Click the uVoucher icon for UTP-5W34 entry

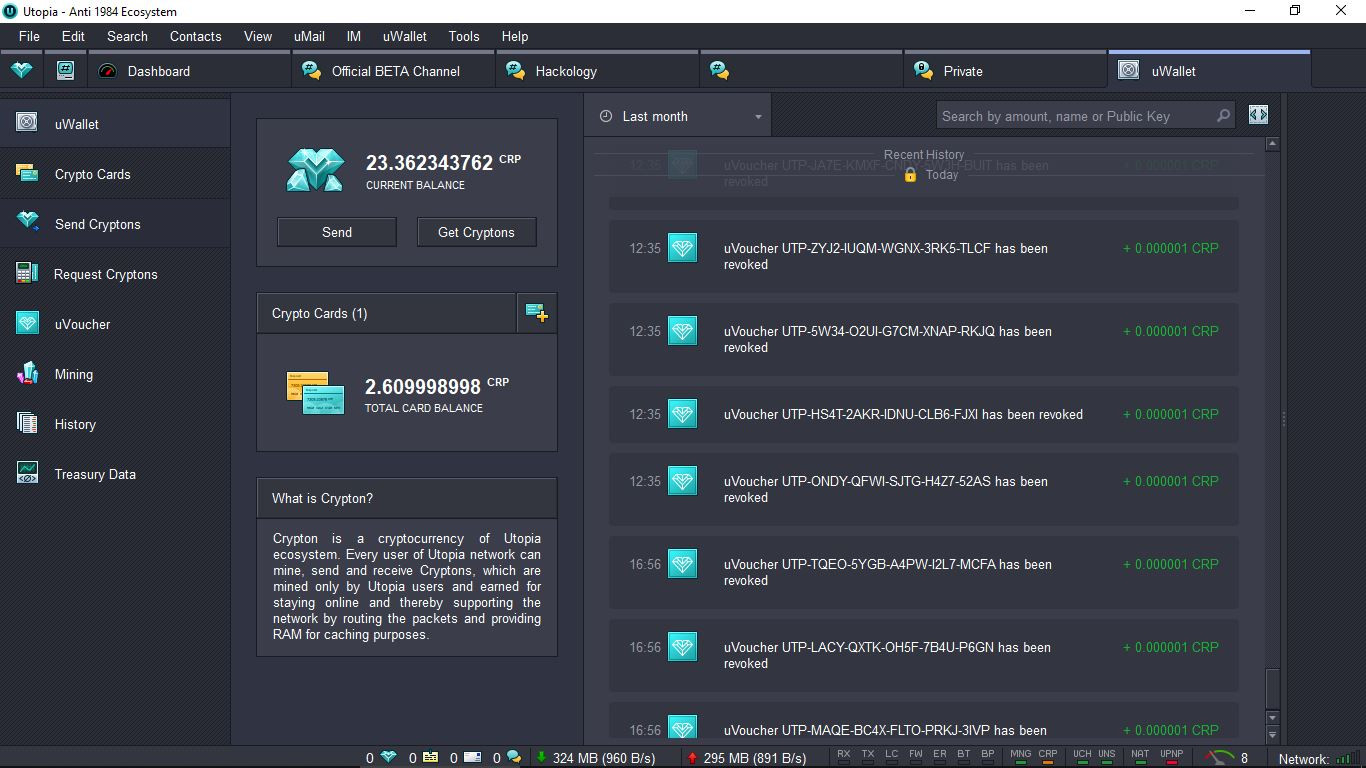point(682,331)
